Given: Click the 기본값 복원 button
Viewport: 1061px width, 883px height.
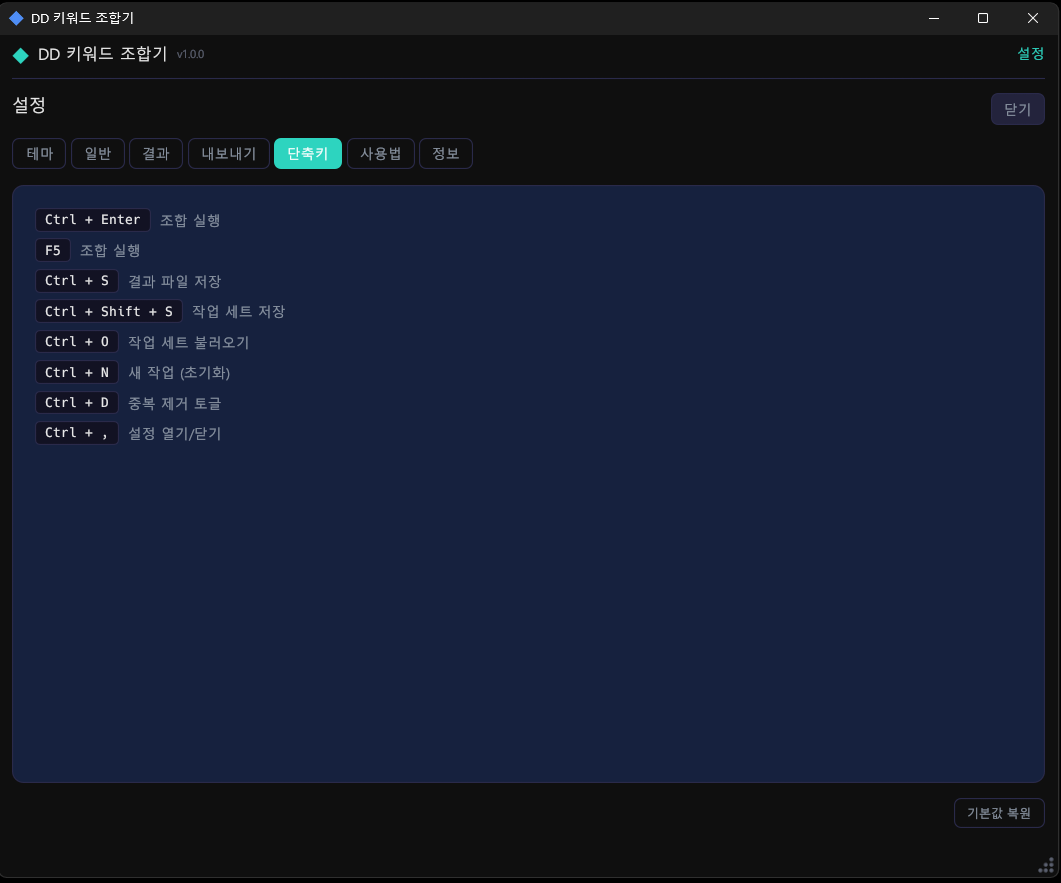Looking at the screenshot, I should (x=999, y=813).
